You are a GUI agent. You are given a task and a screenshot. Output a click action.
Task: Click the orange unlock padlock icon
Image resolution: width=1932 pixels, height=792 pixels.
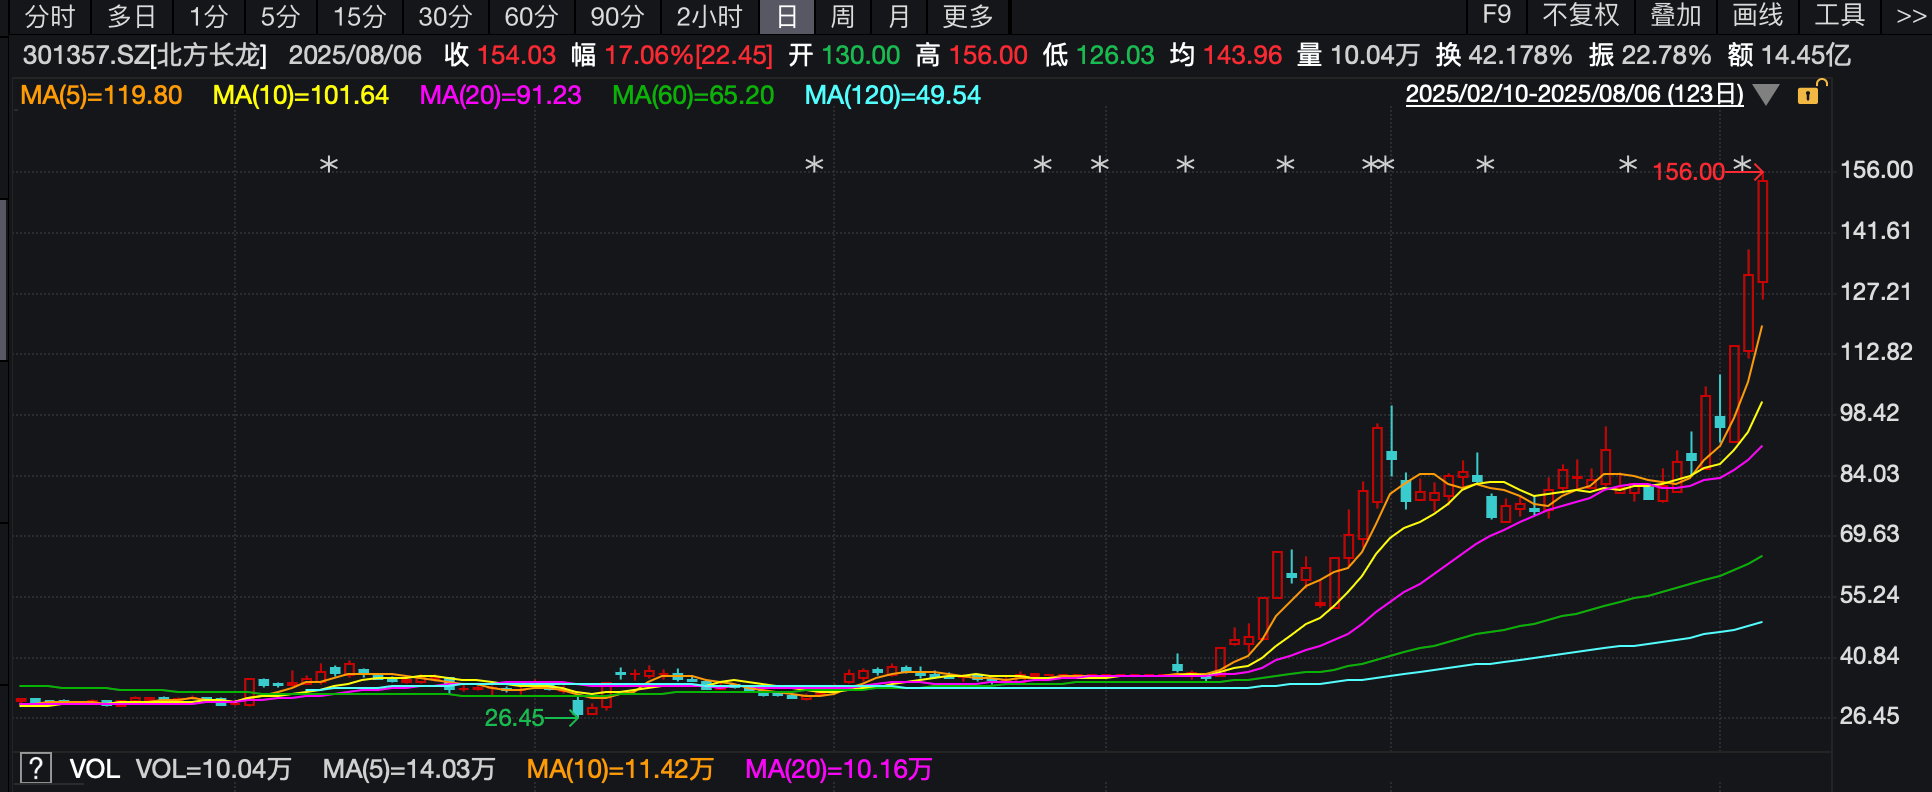(x=1810, y=94)
